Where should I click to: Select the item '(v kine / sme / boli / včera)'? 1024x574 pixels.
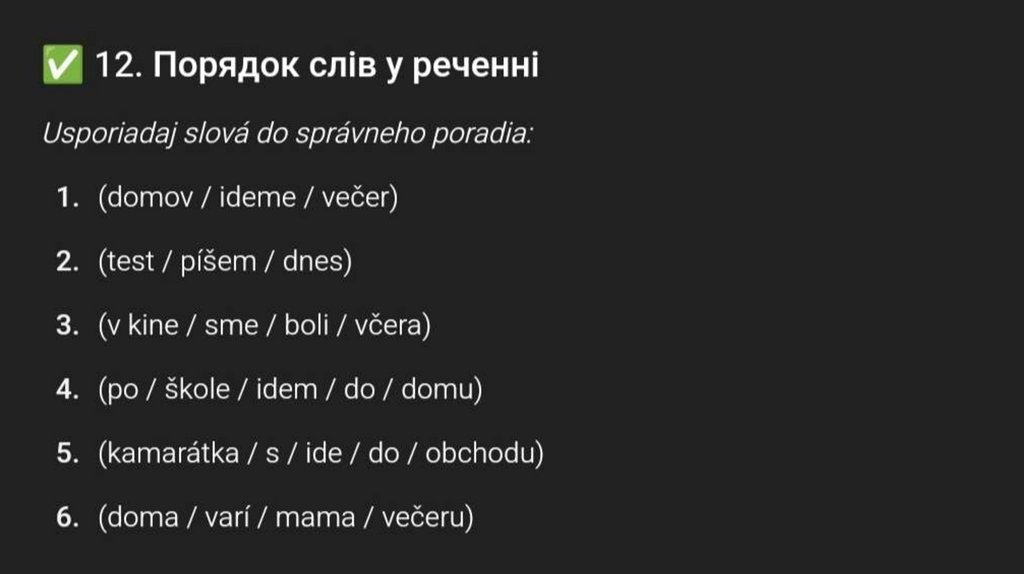[x=264, y=326]
